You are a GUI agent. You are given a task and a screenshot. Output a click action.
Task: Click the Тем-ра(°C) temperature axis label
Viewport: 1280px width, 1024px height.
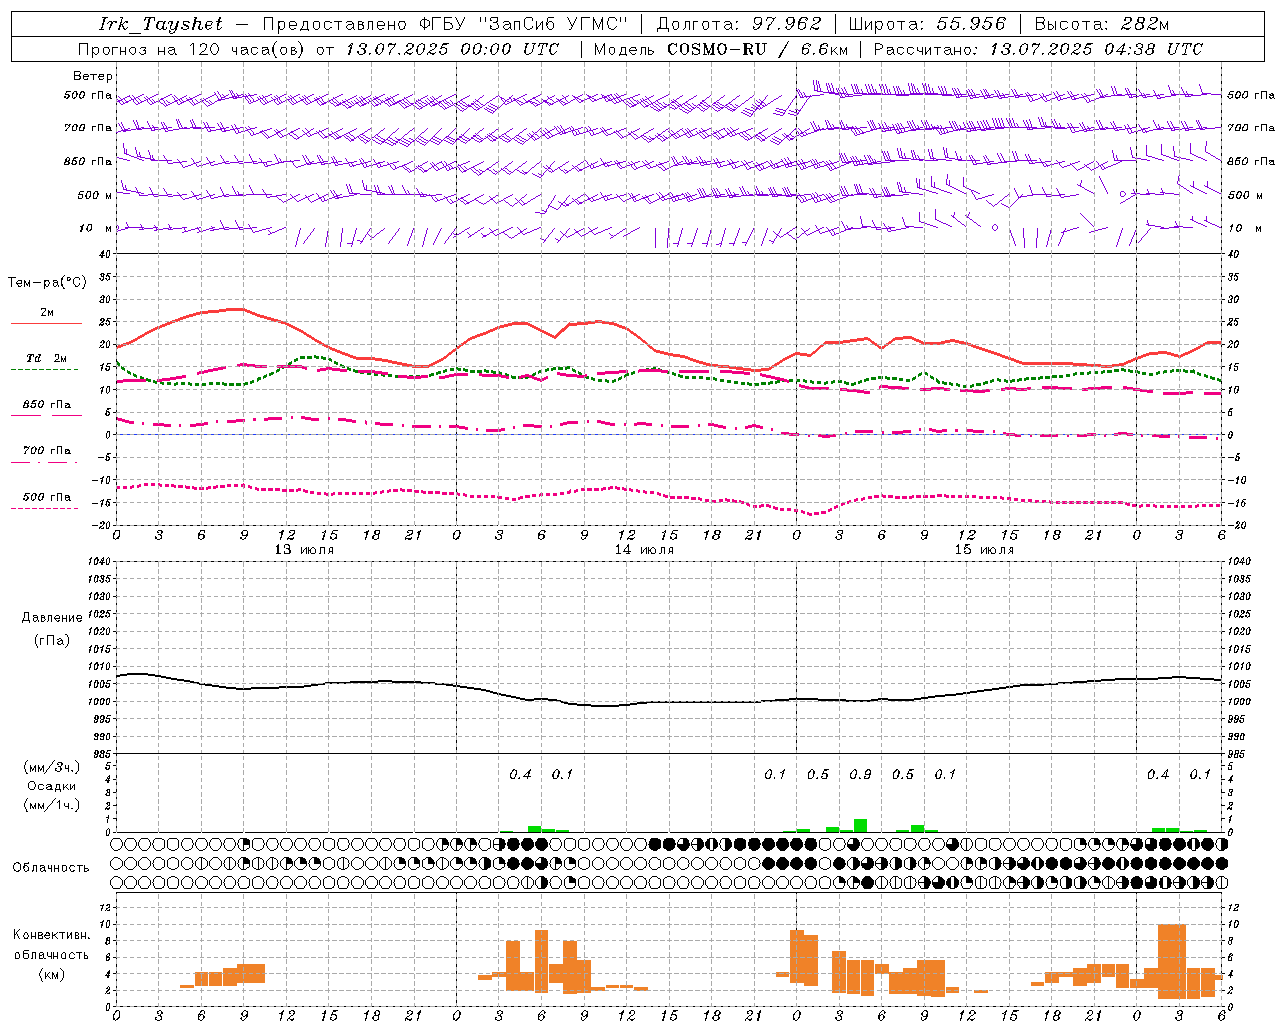47,283
